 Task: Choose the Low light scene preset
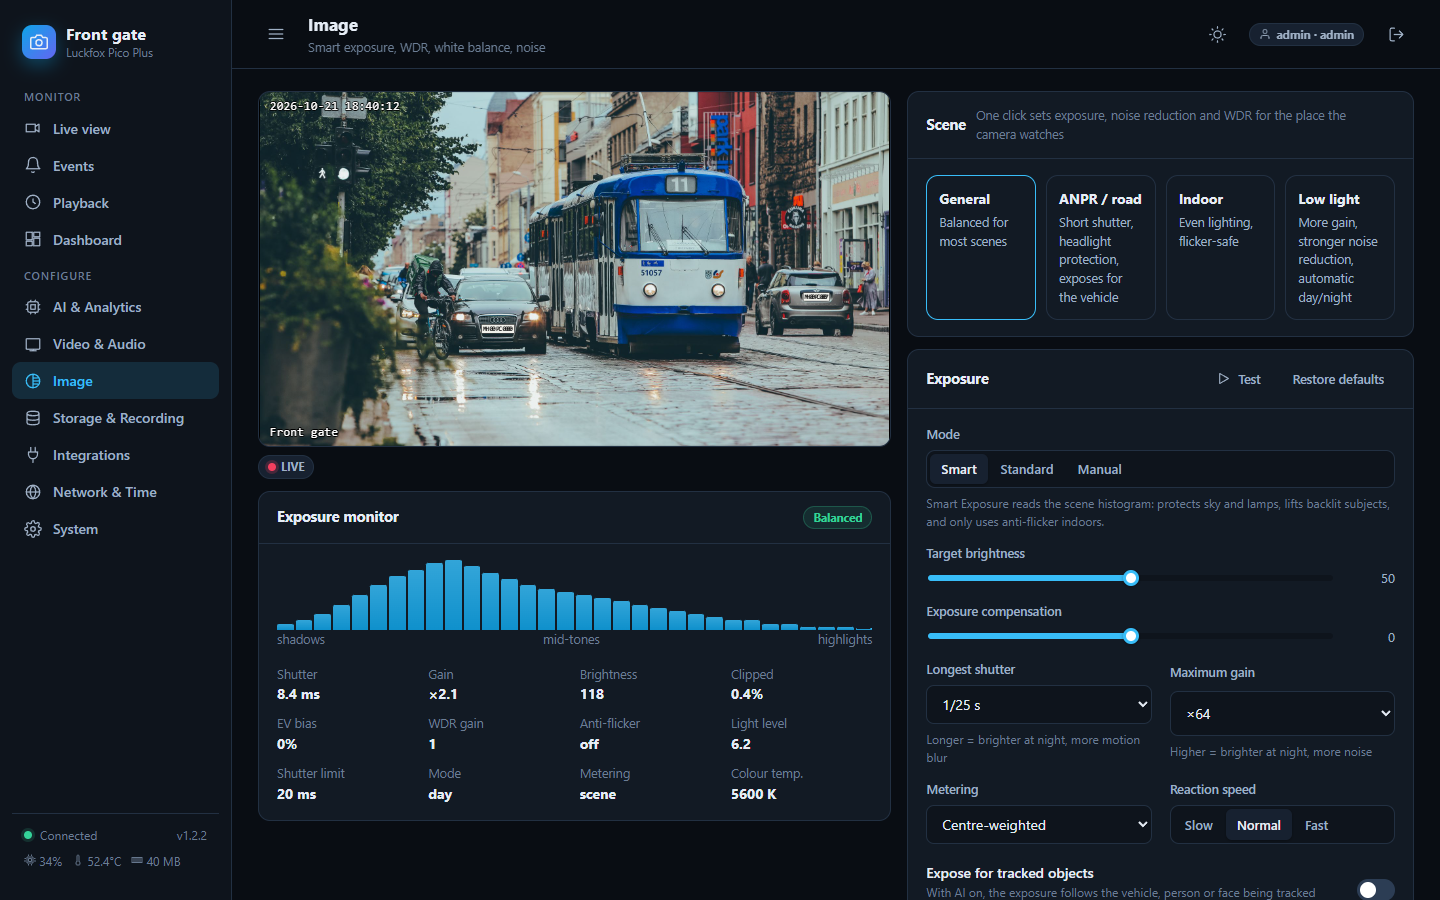[x=1340, y=248]
